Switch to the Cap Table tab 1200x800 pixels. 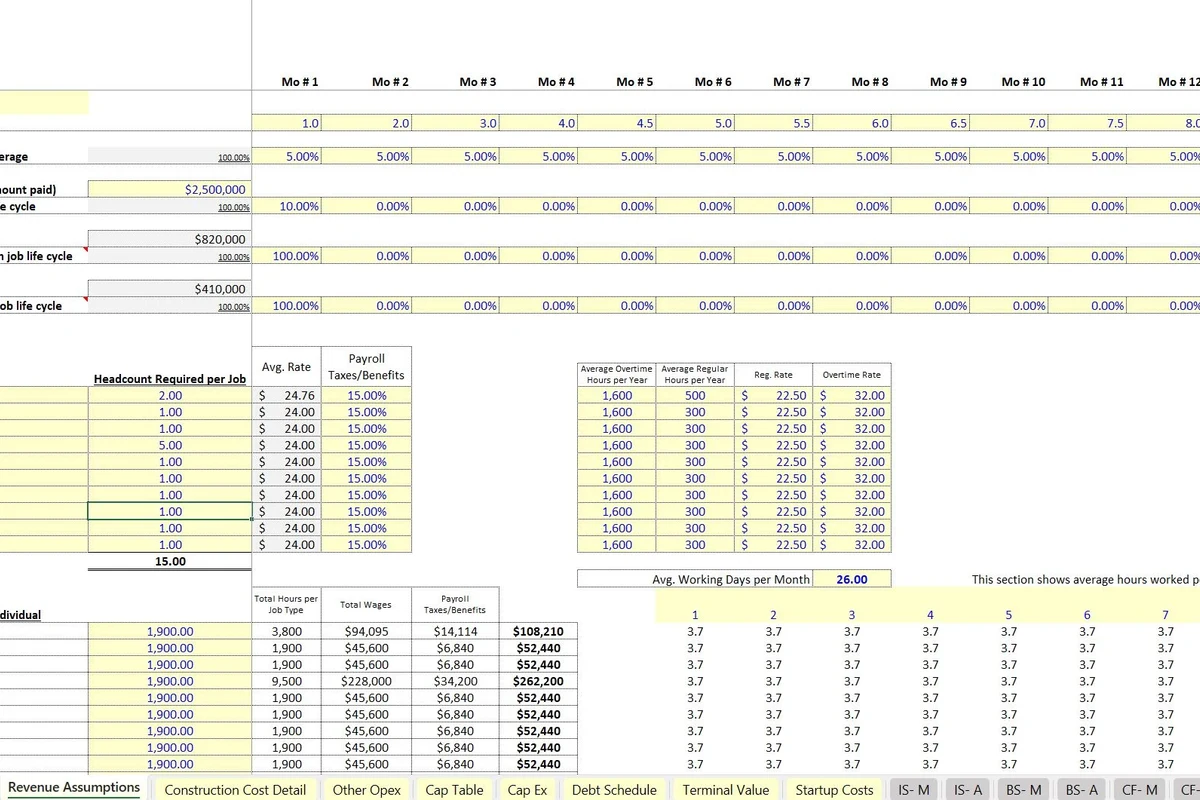(x=454, y=789)
